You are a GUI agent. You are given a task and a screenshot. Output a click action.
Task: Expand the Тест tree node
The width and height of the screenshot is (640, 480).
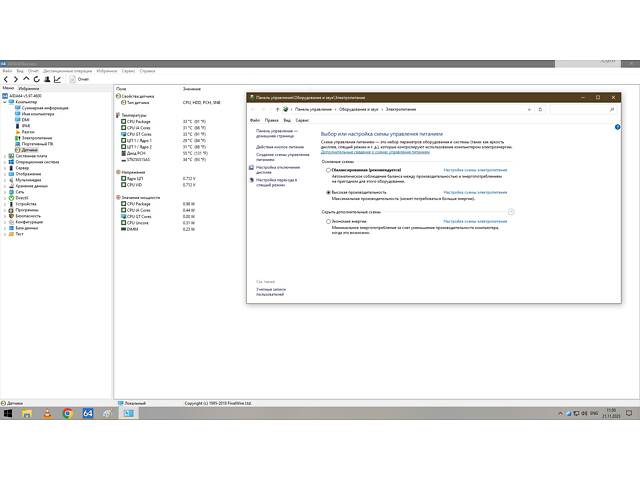coord(5,234)
